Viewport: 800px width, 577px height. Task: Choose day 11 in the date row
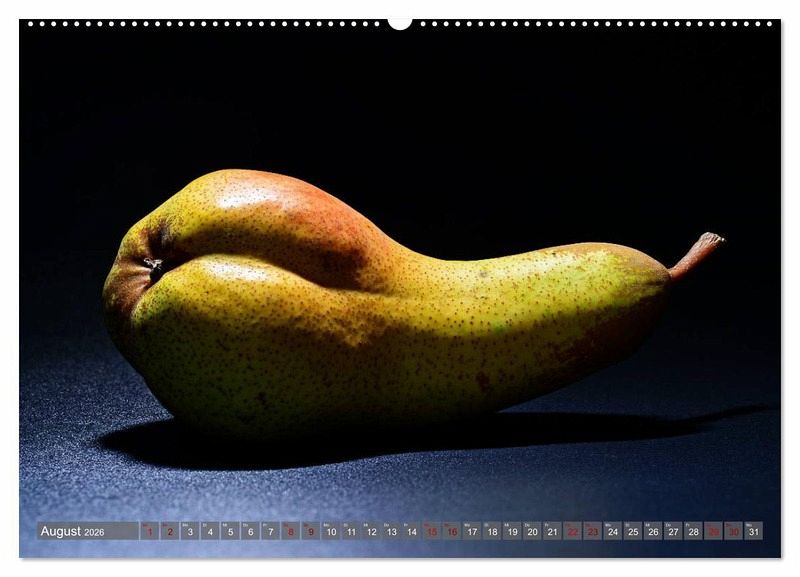[x=351, y=531]
